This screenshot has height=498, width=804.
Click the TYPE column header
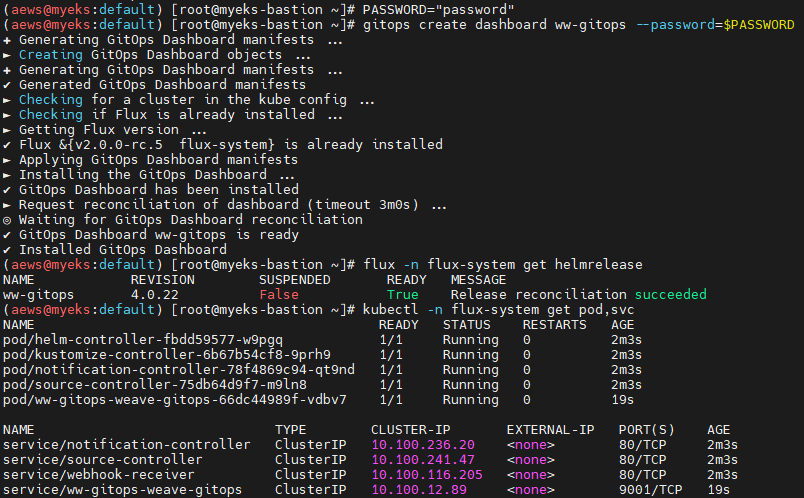pyautogui.click(x=290, y=429)
